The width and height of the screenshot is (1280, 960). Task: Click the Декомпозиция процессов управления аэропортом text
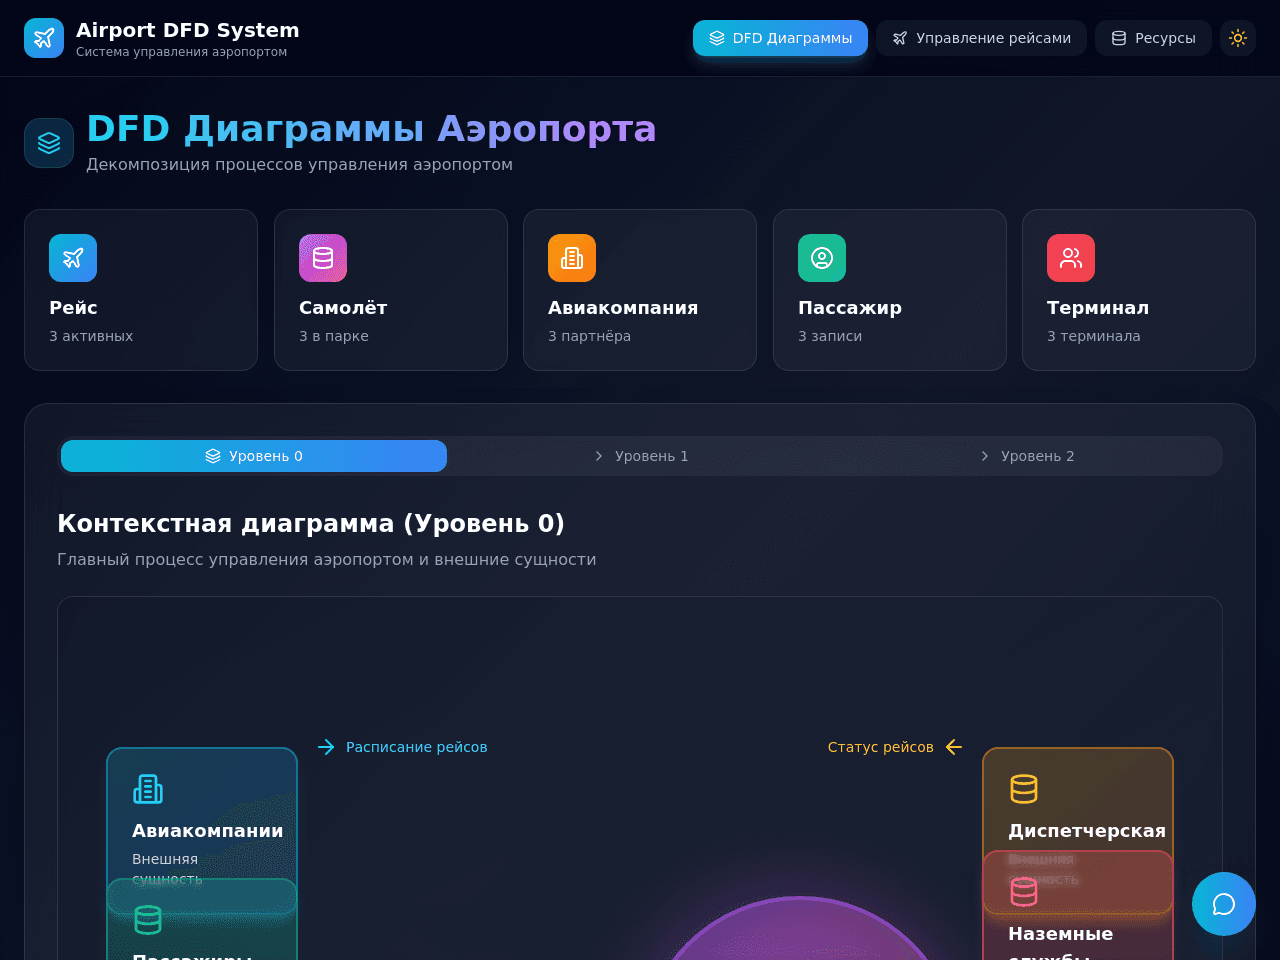[x=299, y=164]
